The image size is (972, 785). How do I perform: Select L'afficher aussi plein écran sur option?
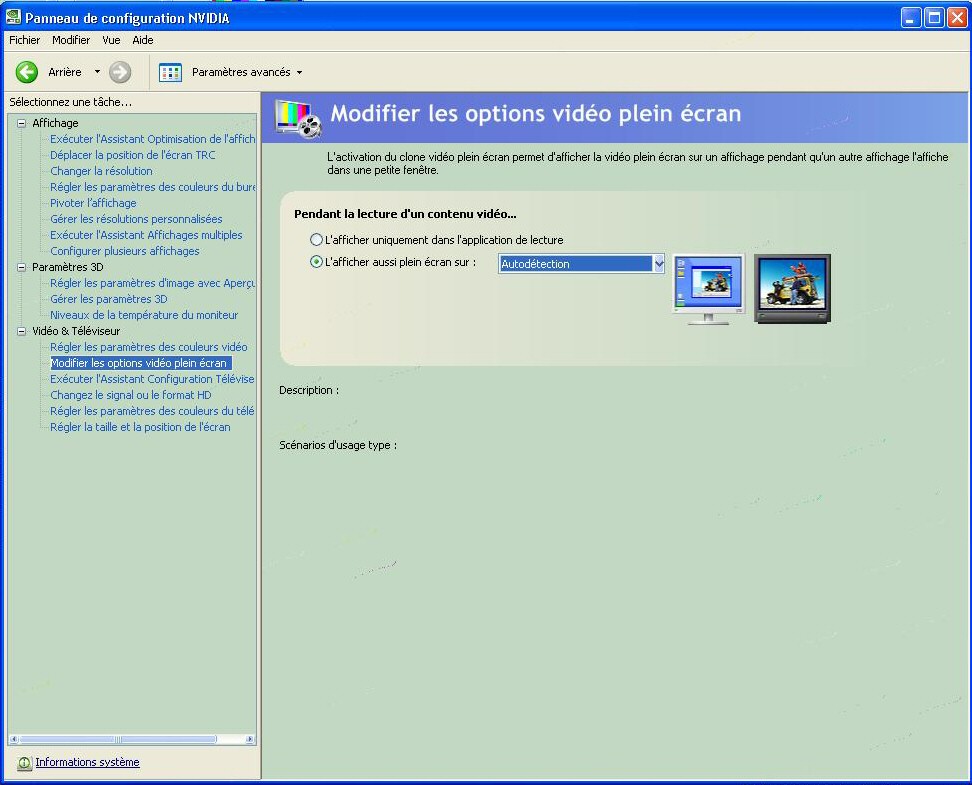(x=316, y=262)
